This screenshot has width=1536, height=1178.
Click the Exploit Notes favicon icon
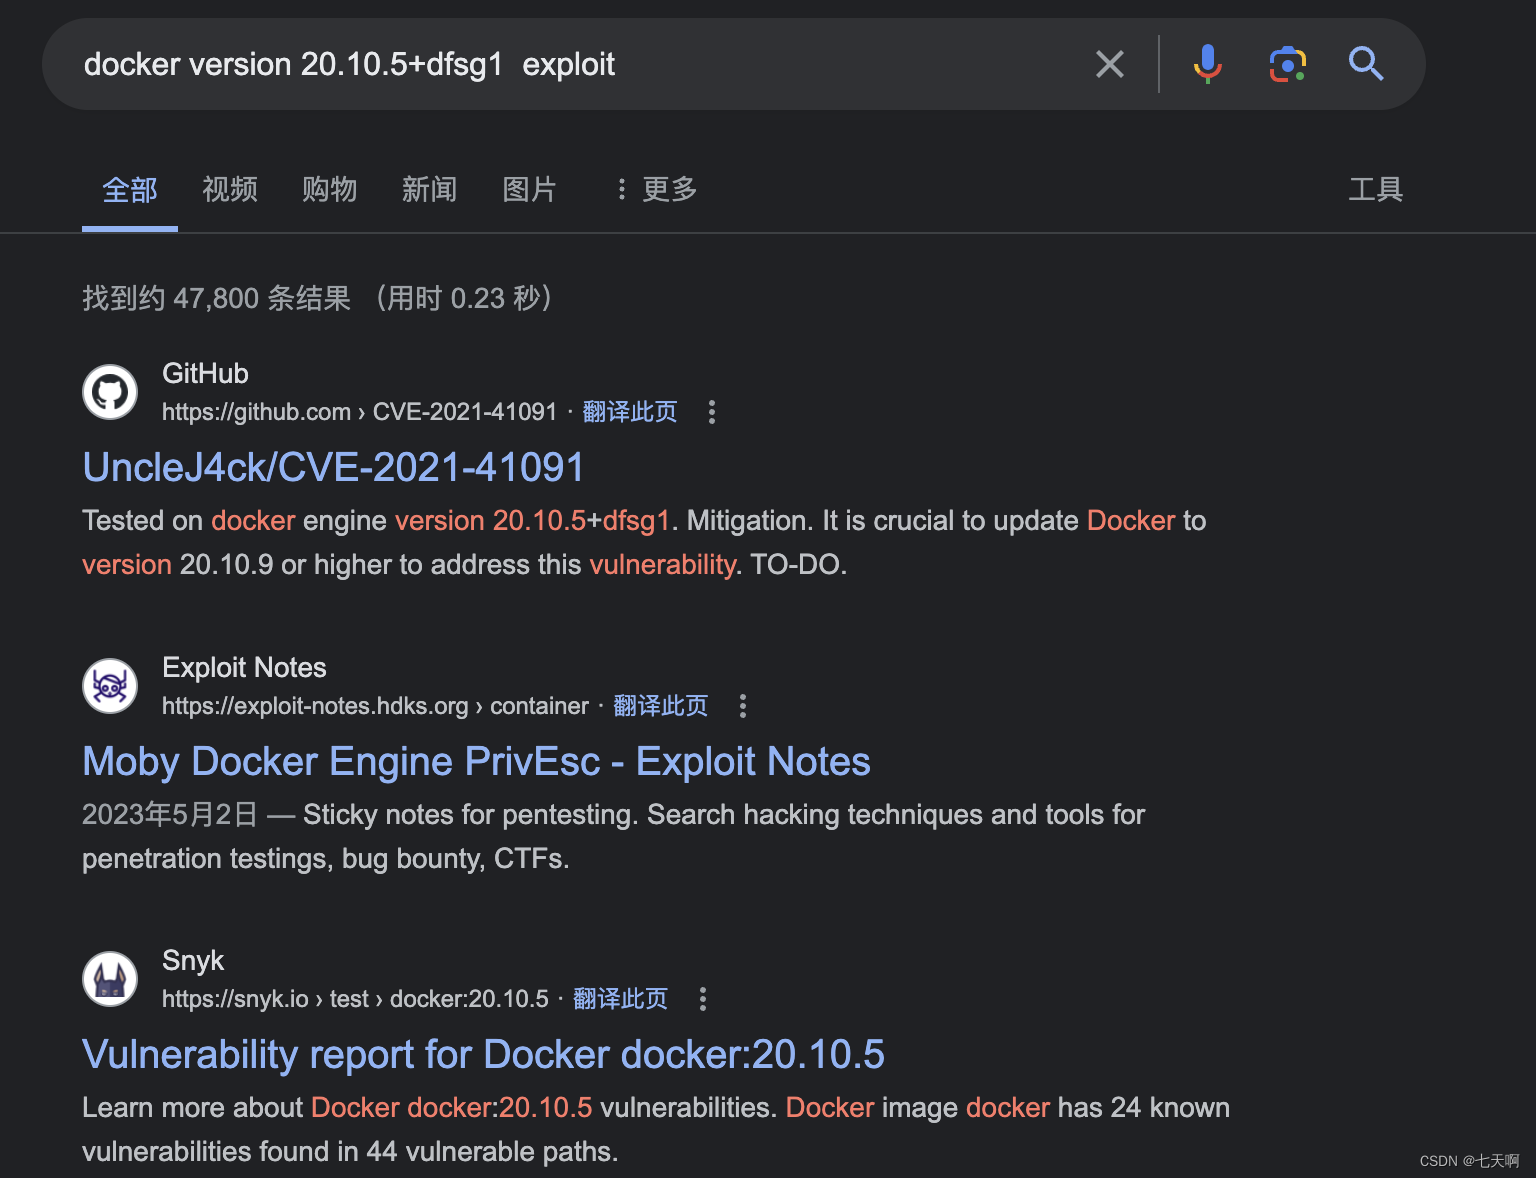[x=110, y=686]
